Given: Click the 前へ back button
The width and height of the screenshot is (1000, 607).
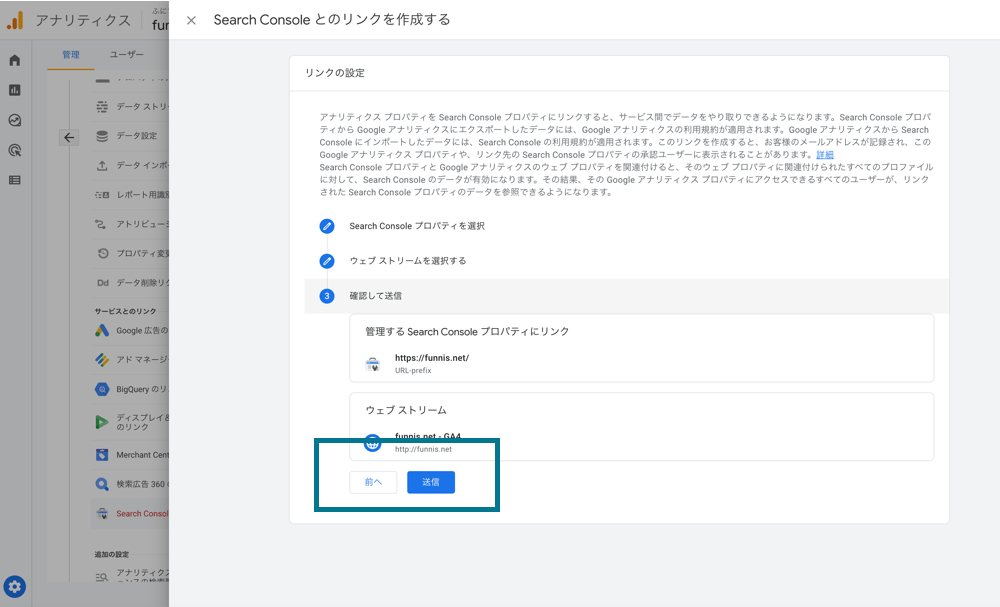Looking at the screenshot, I should tap(373, 482).
